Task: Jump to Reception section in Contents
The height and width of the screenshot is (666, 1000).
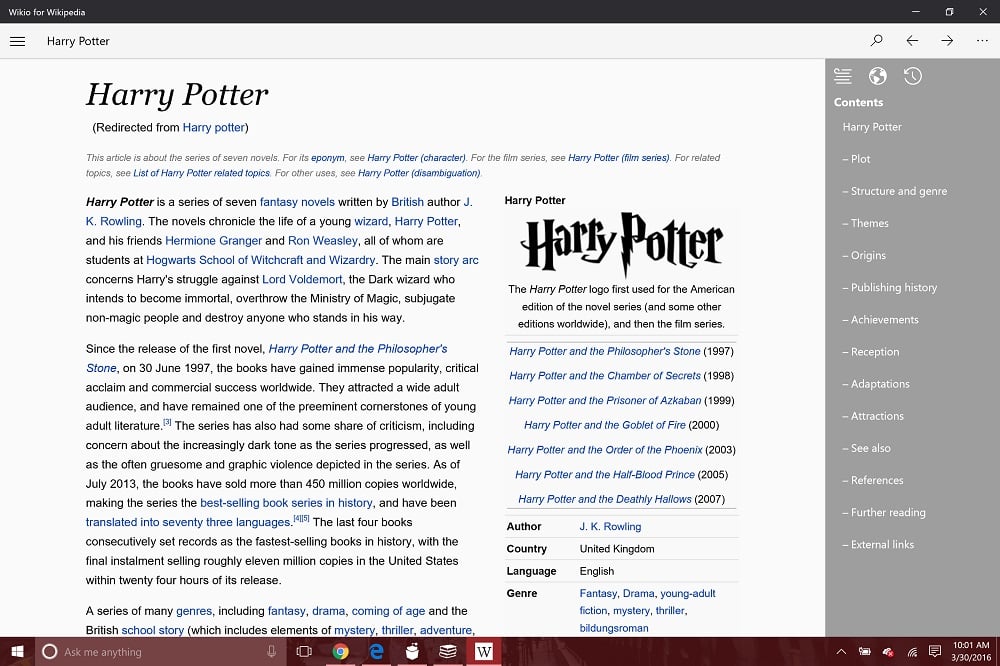Action: pos(871,352)
